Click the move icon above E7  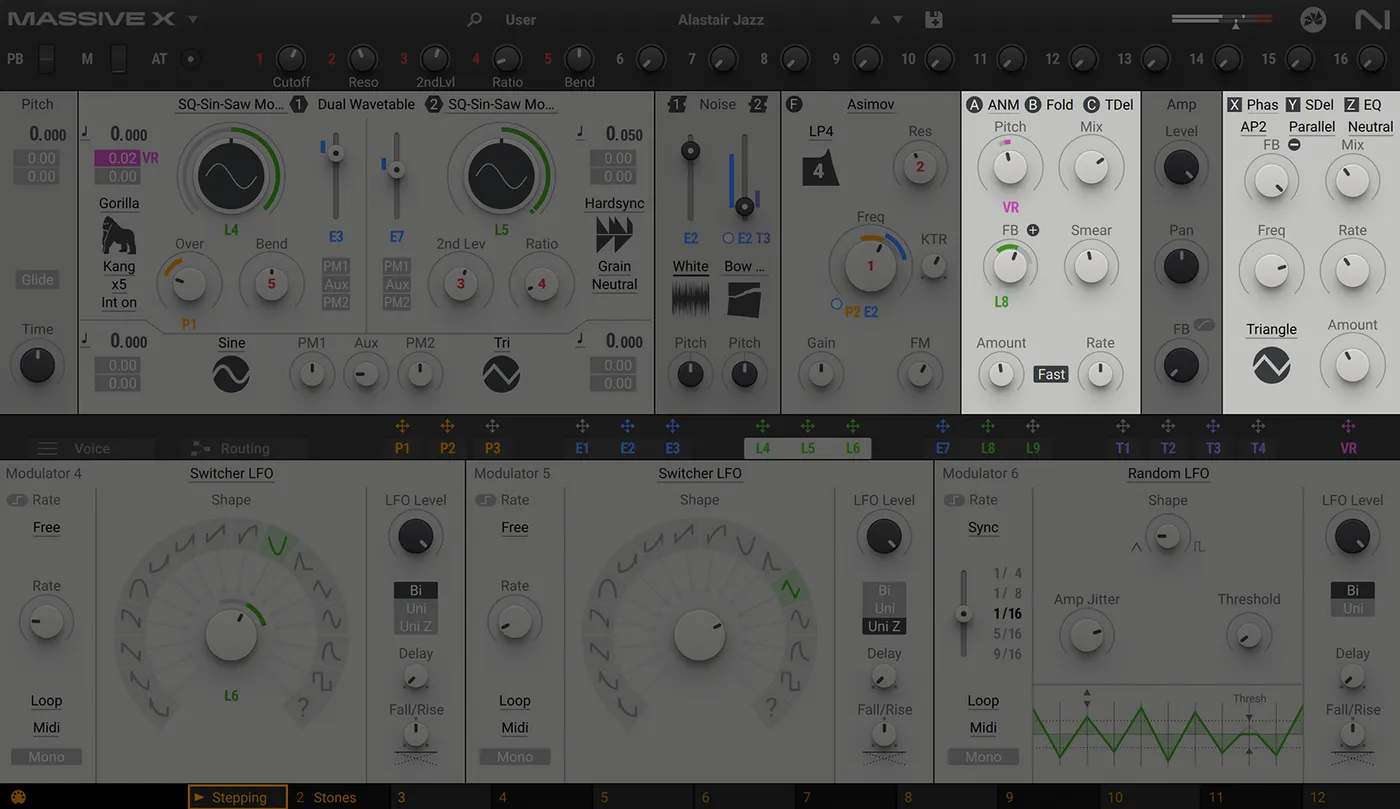[x=942, y=427]
